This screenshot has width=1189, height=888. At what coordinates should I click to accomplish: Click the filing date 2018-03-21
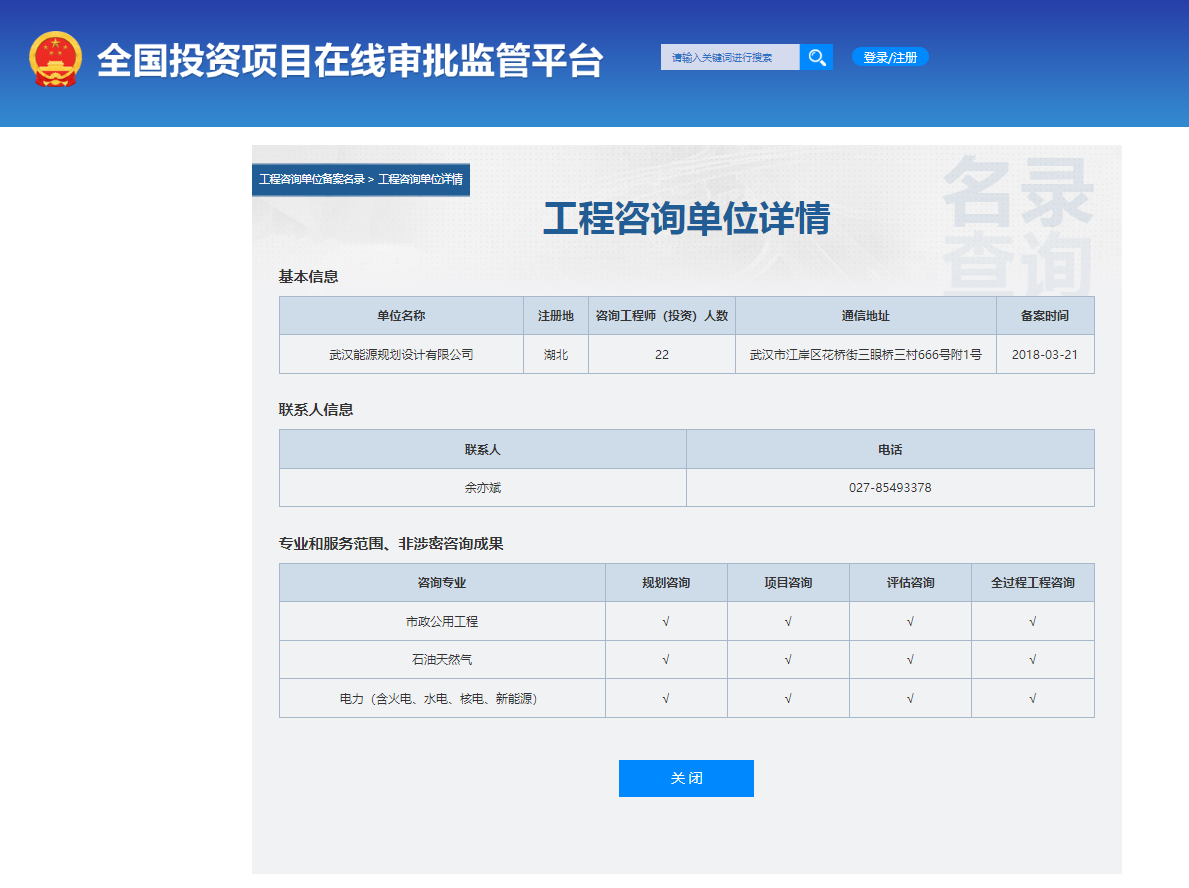click(1045, 354)
